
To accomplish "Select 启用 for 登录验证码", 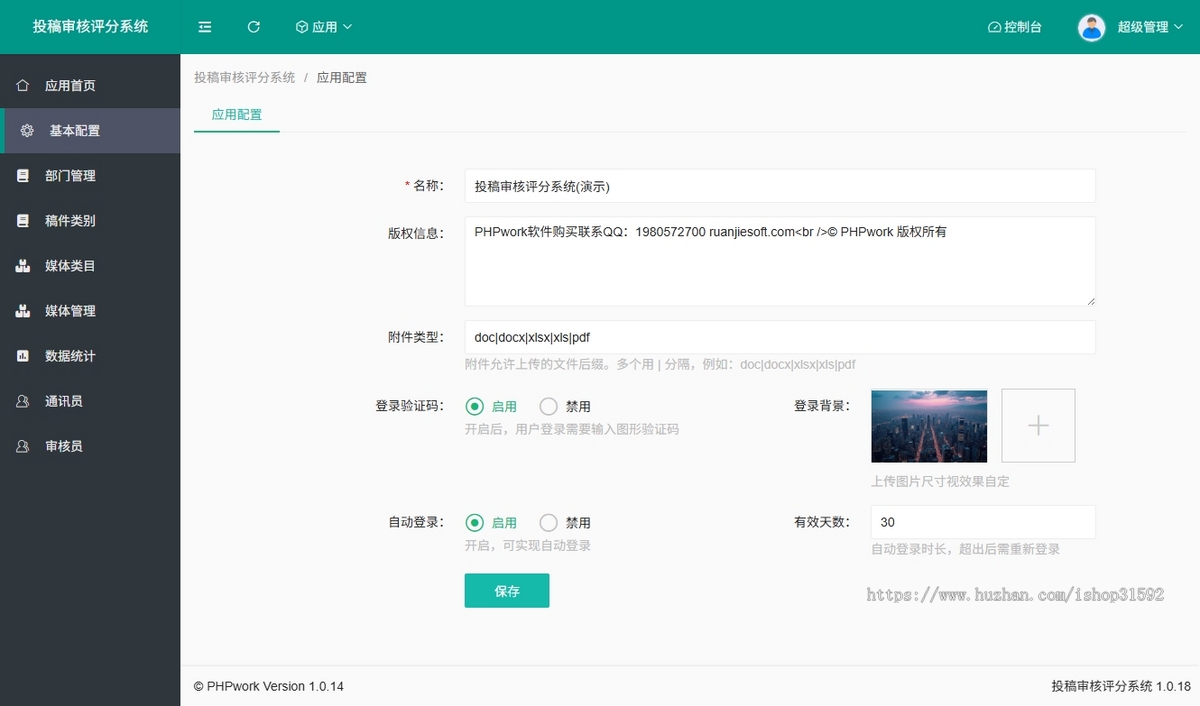I will (492, 406).
